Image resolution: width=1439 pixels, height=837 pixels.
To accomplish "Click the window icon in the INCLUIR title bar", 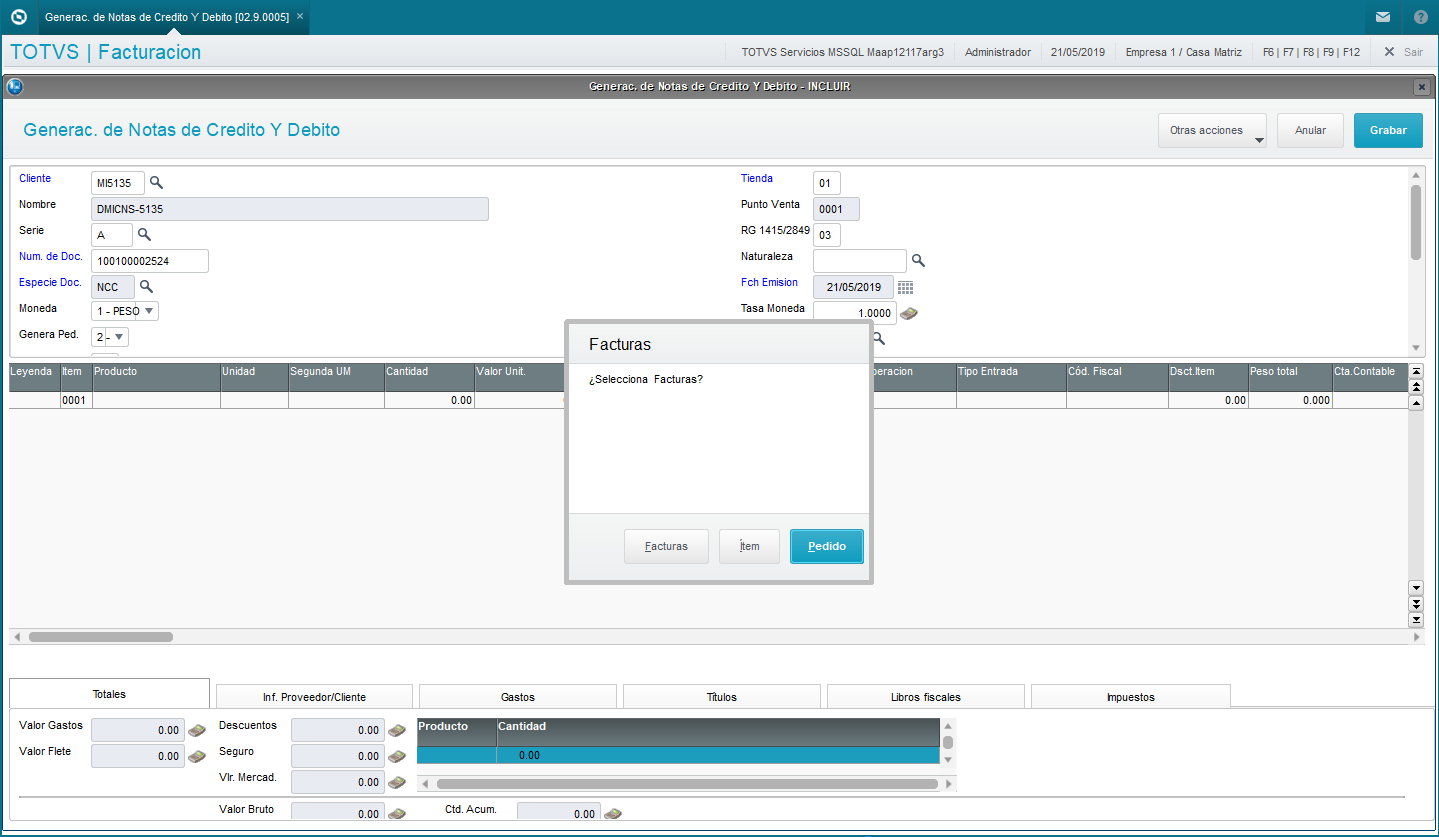I will coord(15,86).
